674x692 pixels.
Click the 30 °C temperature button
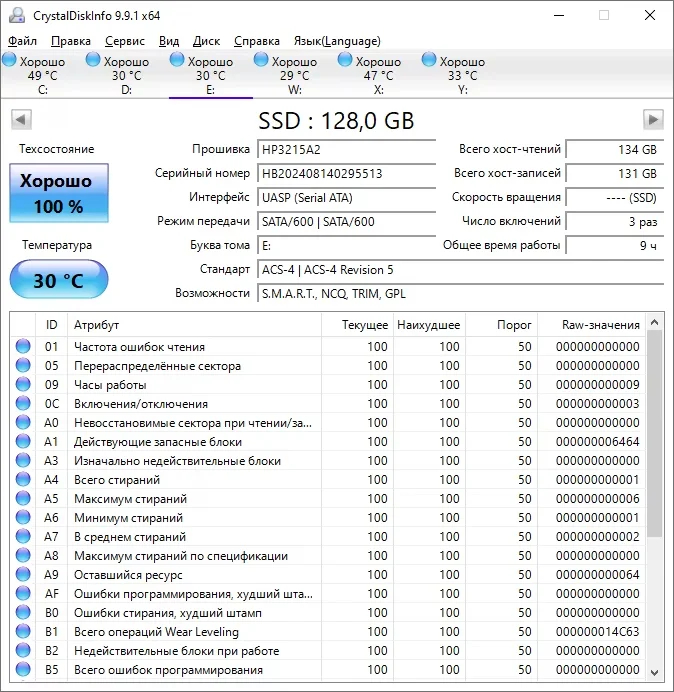(59, 279)
